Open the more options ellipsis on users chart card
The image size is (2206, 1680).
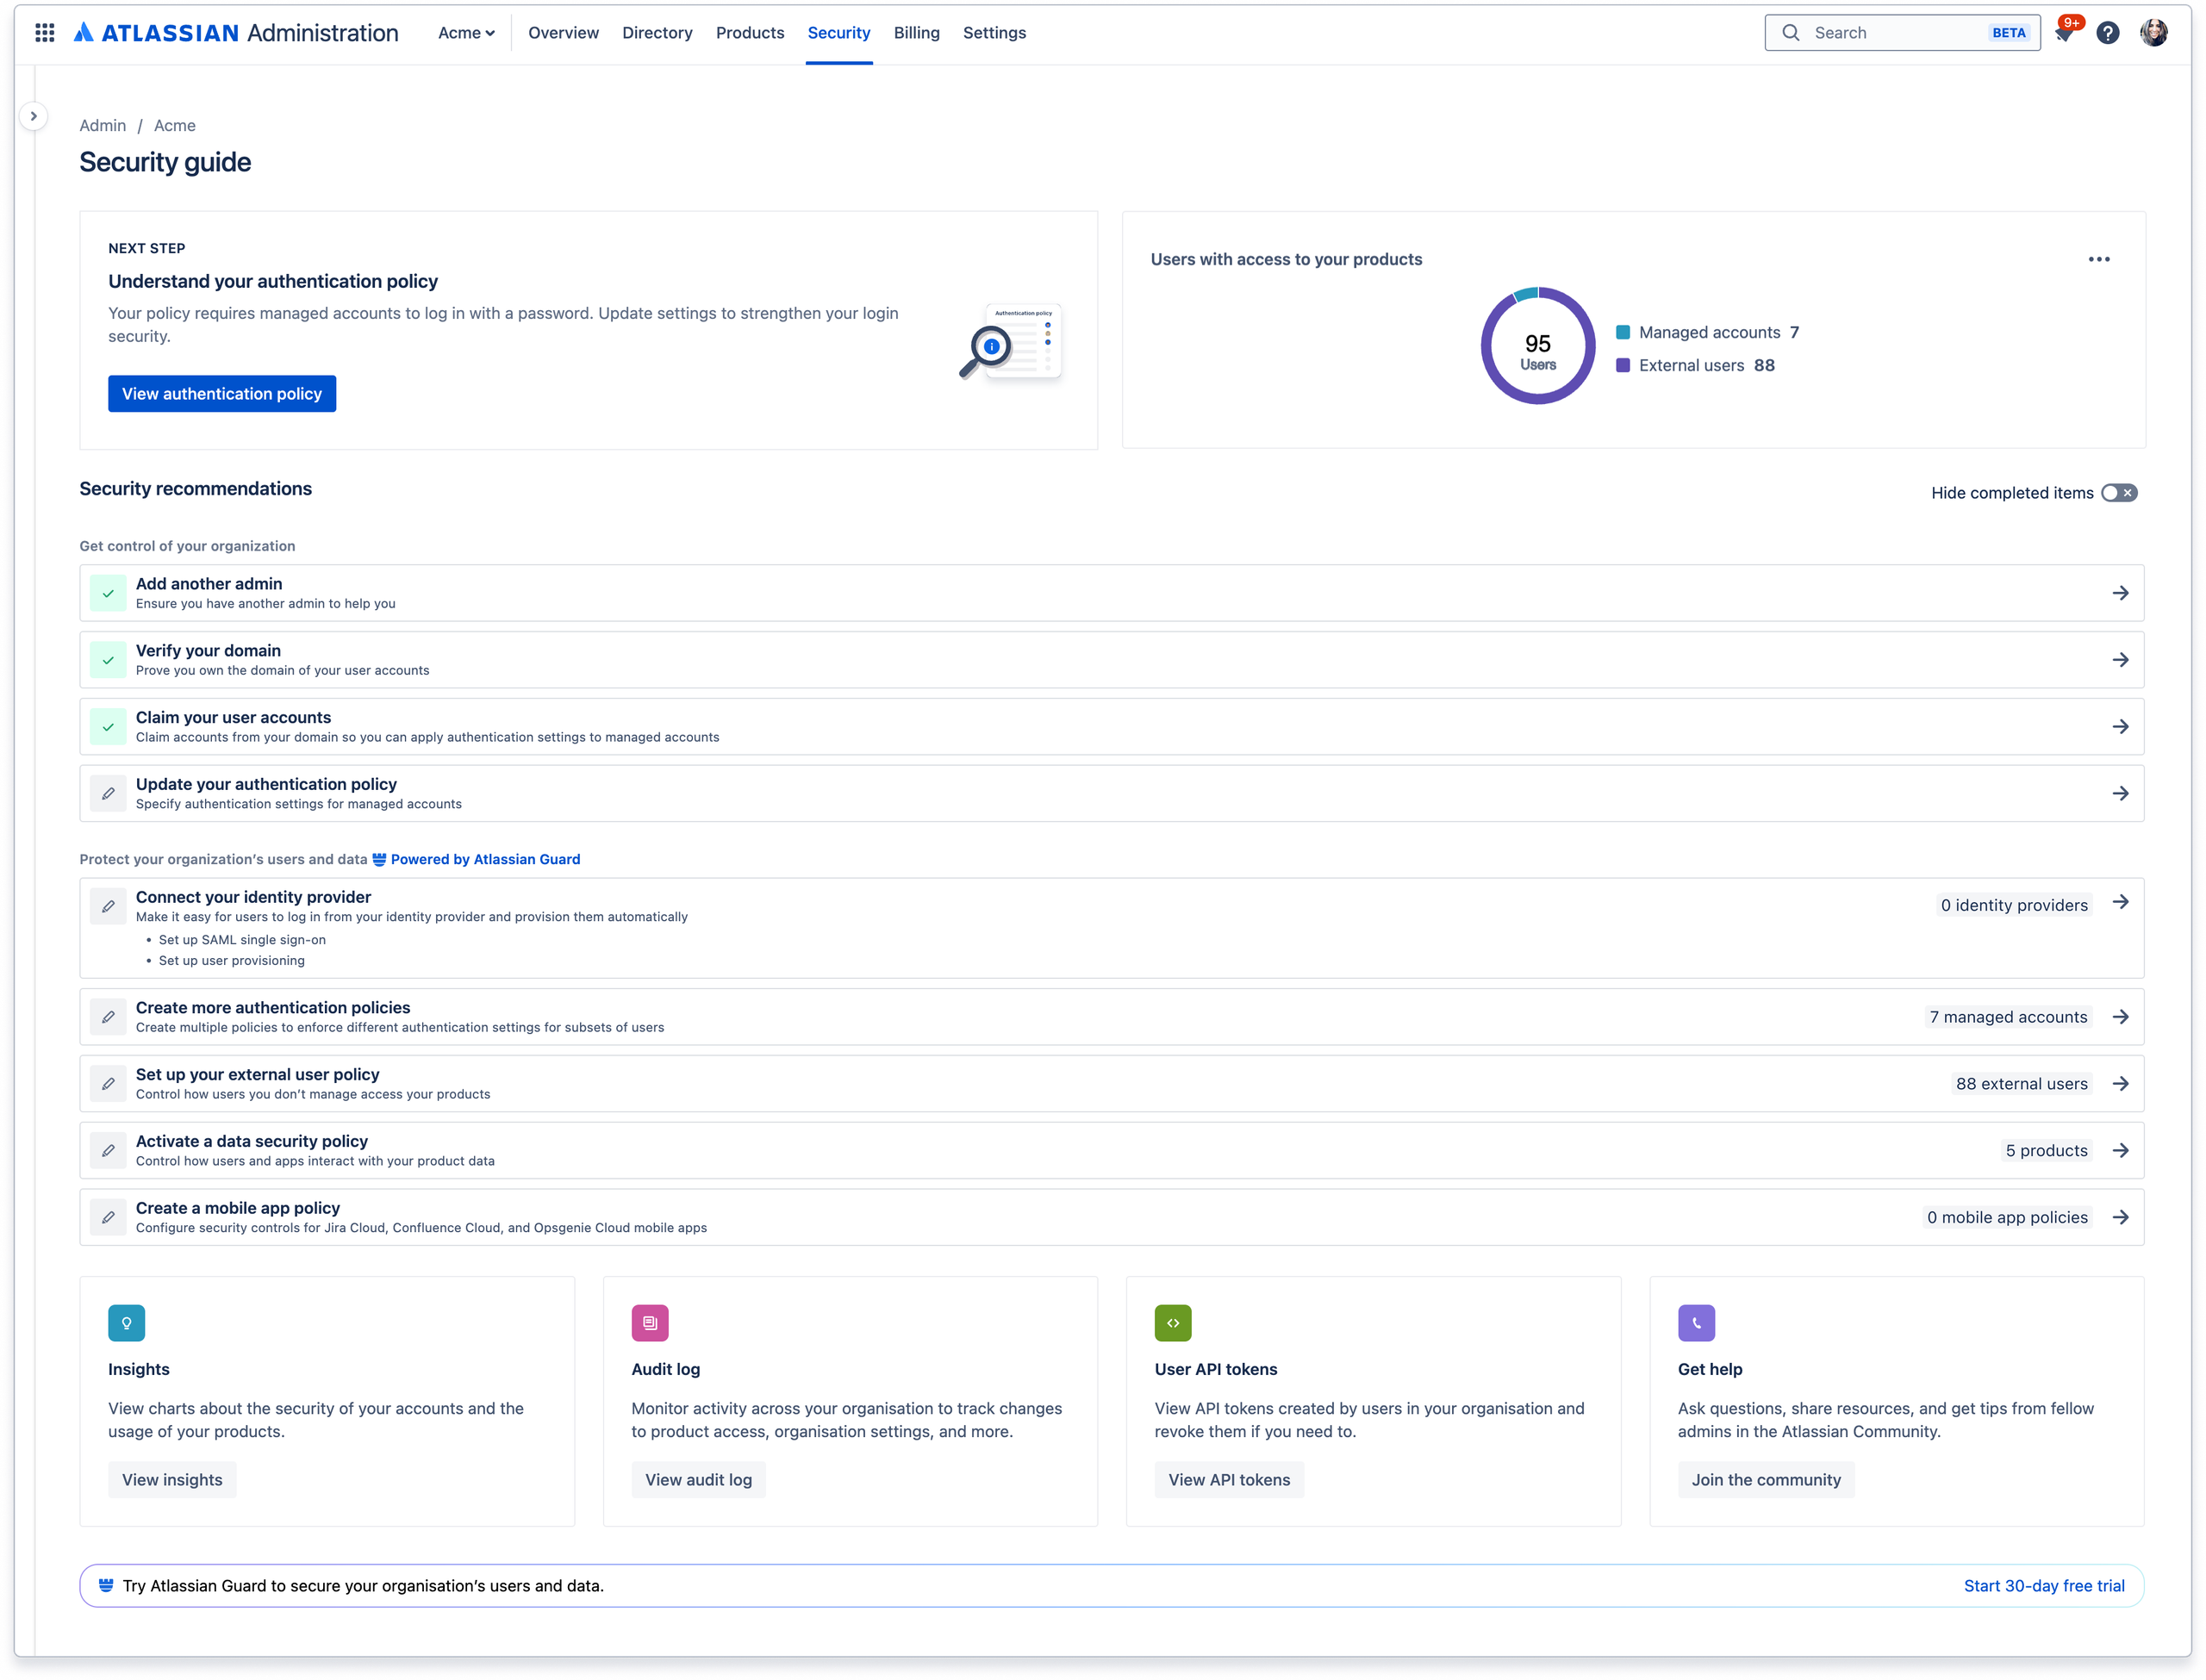[x=2100, y=259]
